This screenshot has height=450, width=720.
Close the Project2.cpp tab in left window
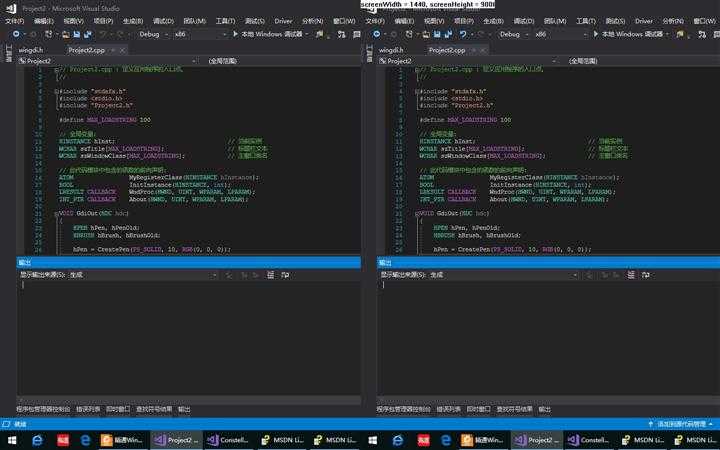coord(122,50)
